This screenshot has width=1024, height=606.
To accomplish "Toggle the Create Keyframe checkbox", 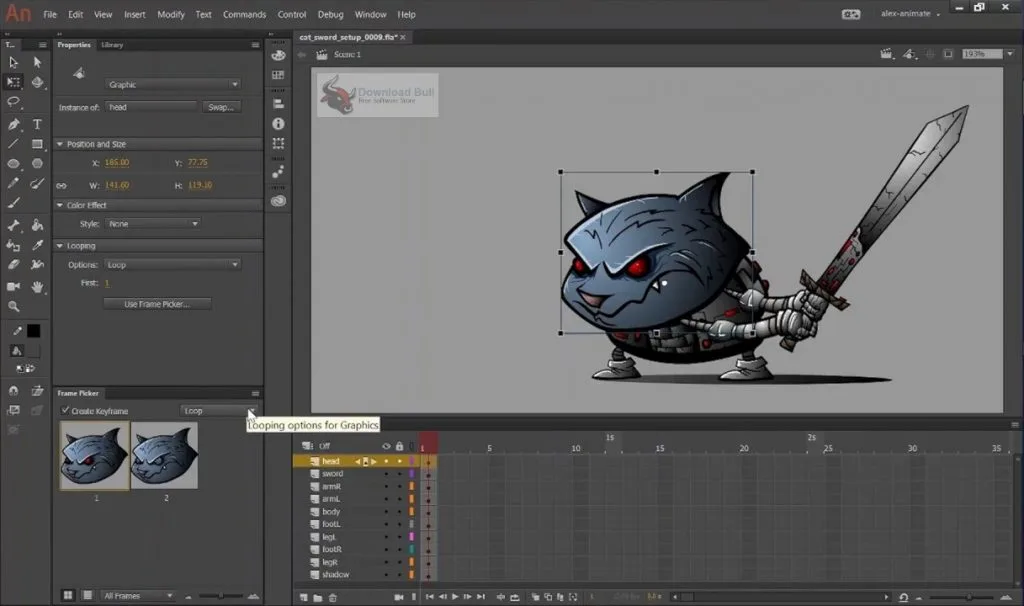I will 65,411.
